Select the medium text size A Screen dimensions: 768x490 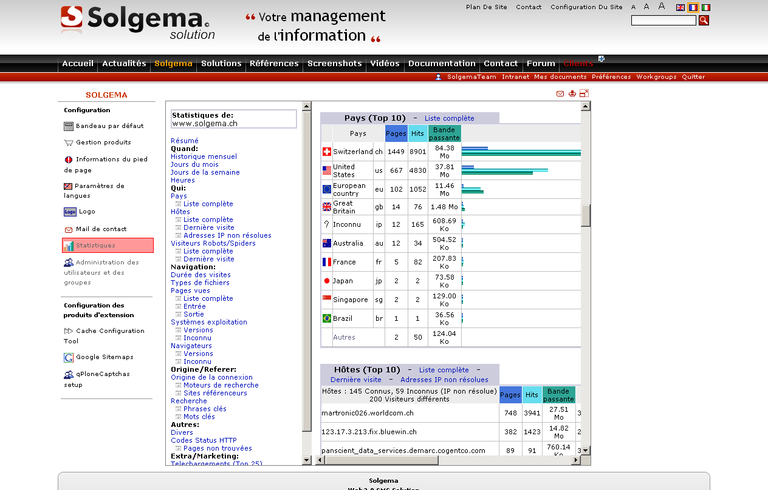(x=647, y=6)
